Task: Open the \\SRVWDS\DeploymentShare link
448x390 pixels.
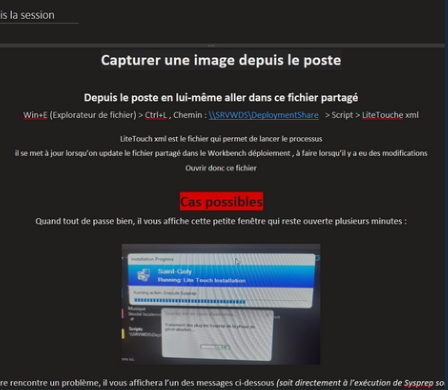Action: [x=263, y=115]
